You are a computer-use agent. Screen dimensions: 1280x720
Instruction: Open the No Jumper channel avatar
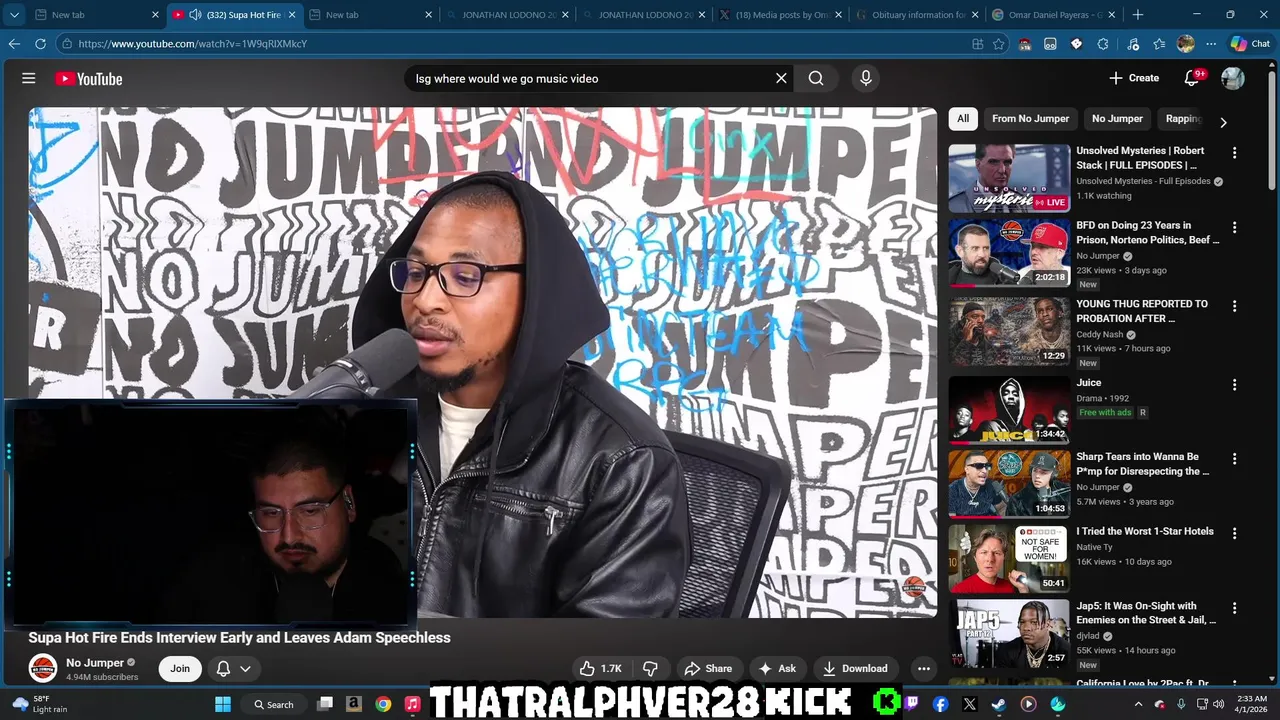click(43, 668)
